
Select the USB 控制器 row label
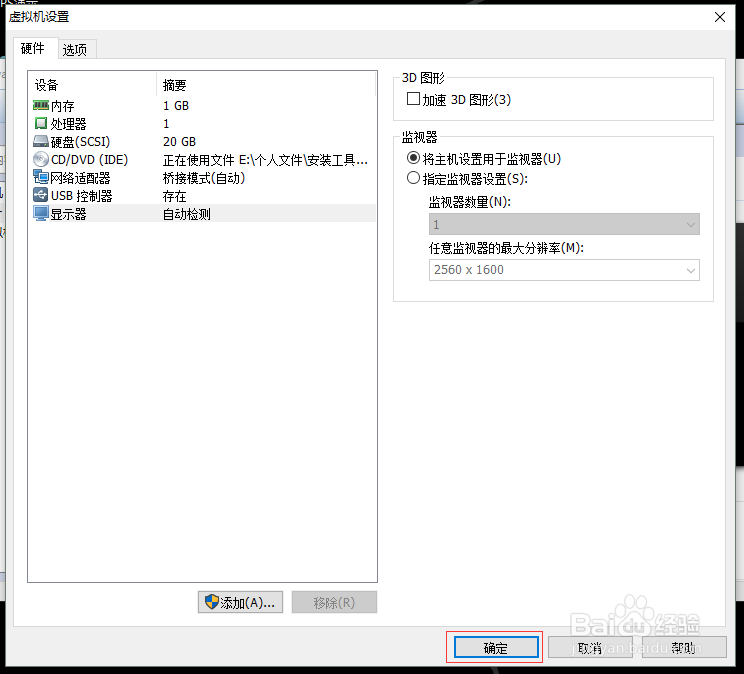point(82,196)
